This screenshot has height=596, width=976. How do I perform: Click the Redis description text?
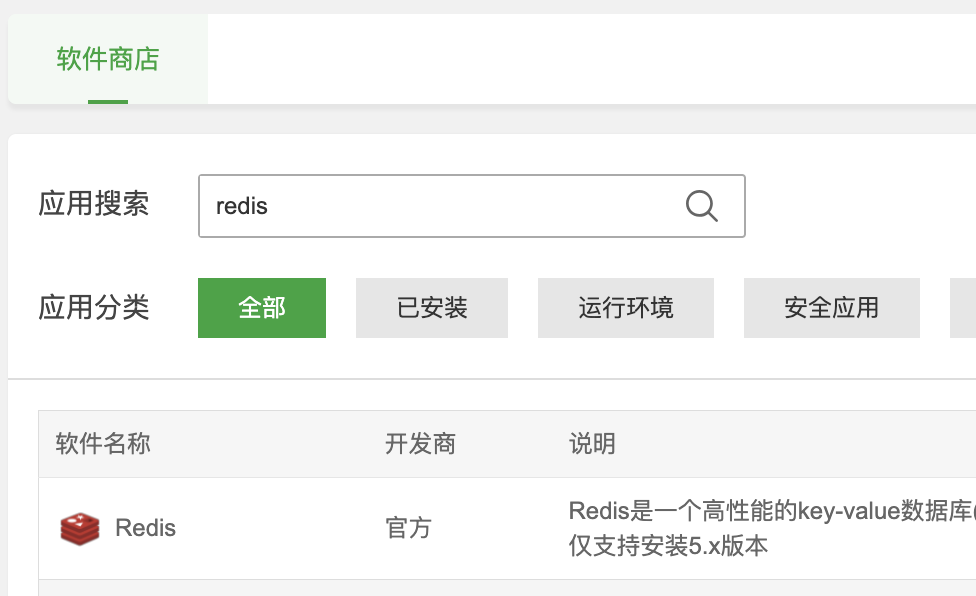(x=772, y=528)
